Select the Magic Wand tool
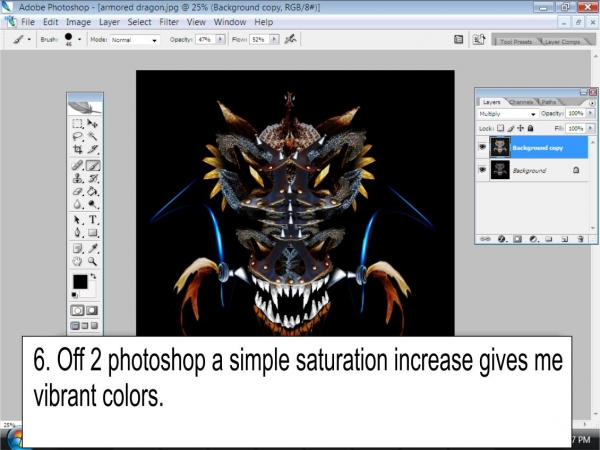 [92, 136]
